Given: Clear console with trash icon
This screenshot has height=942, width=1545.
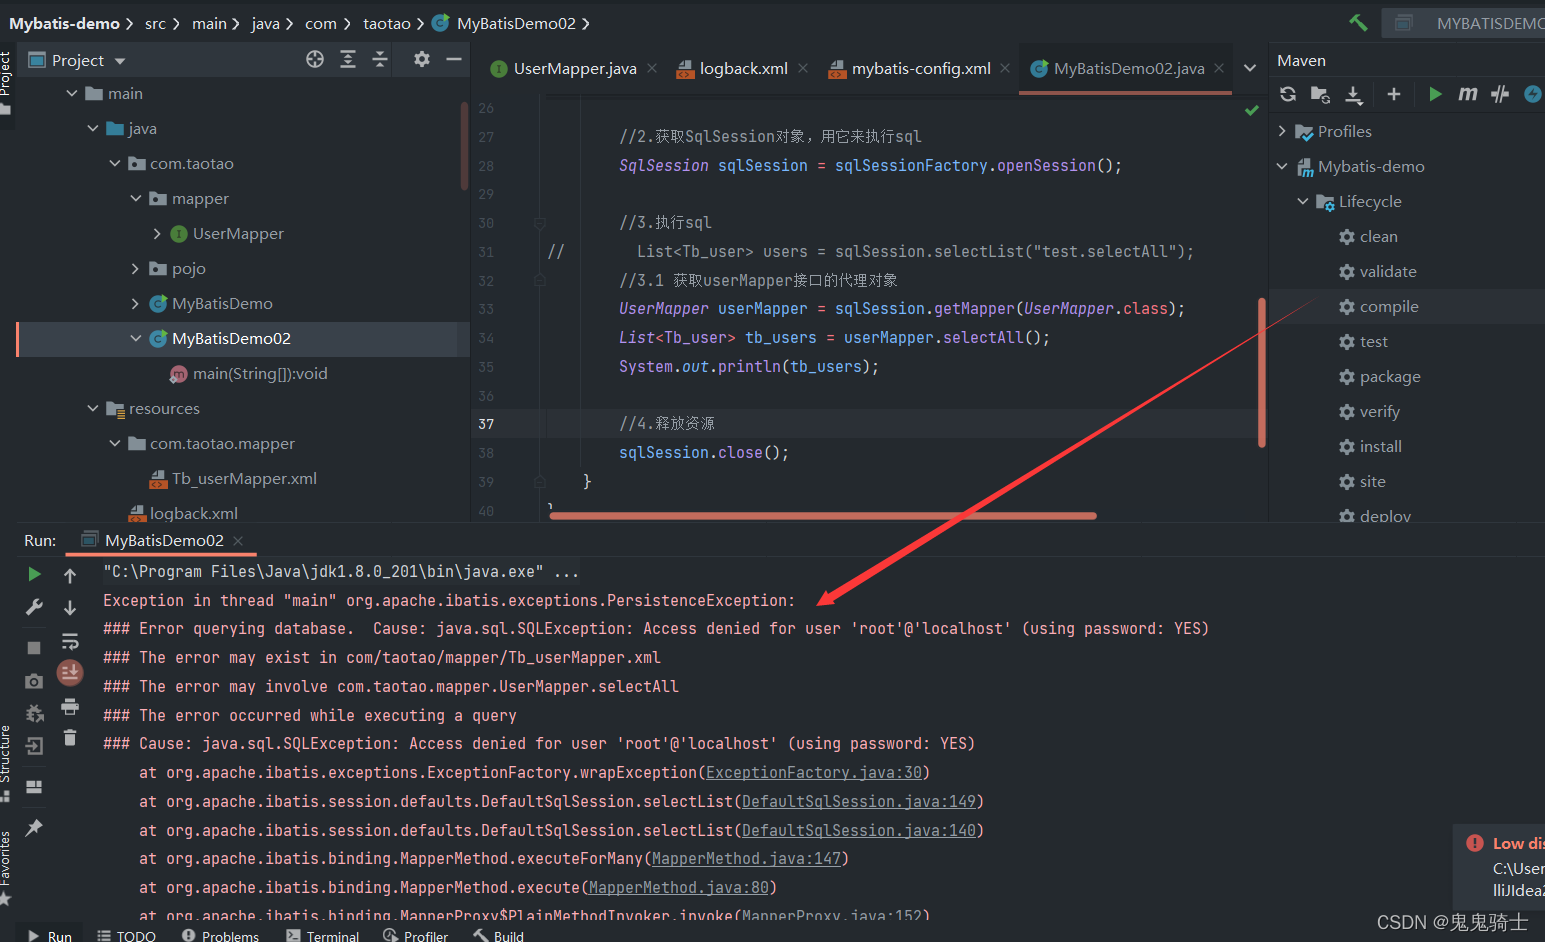Looking at the screenshot, I should [70, 738].
